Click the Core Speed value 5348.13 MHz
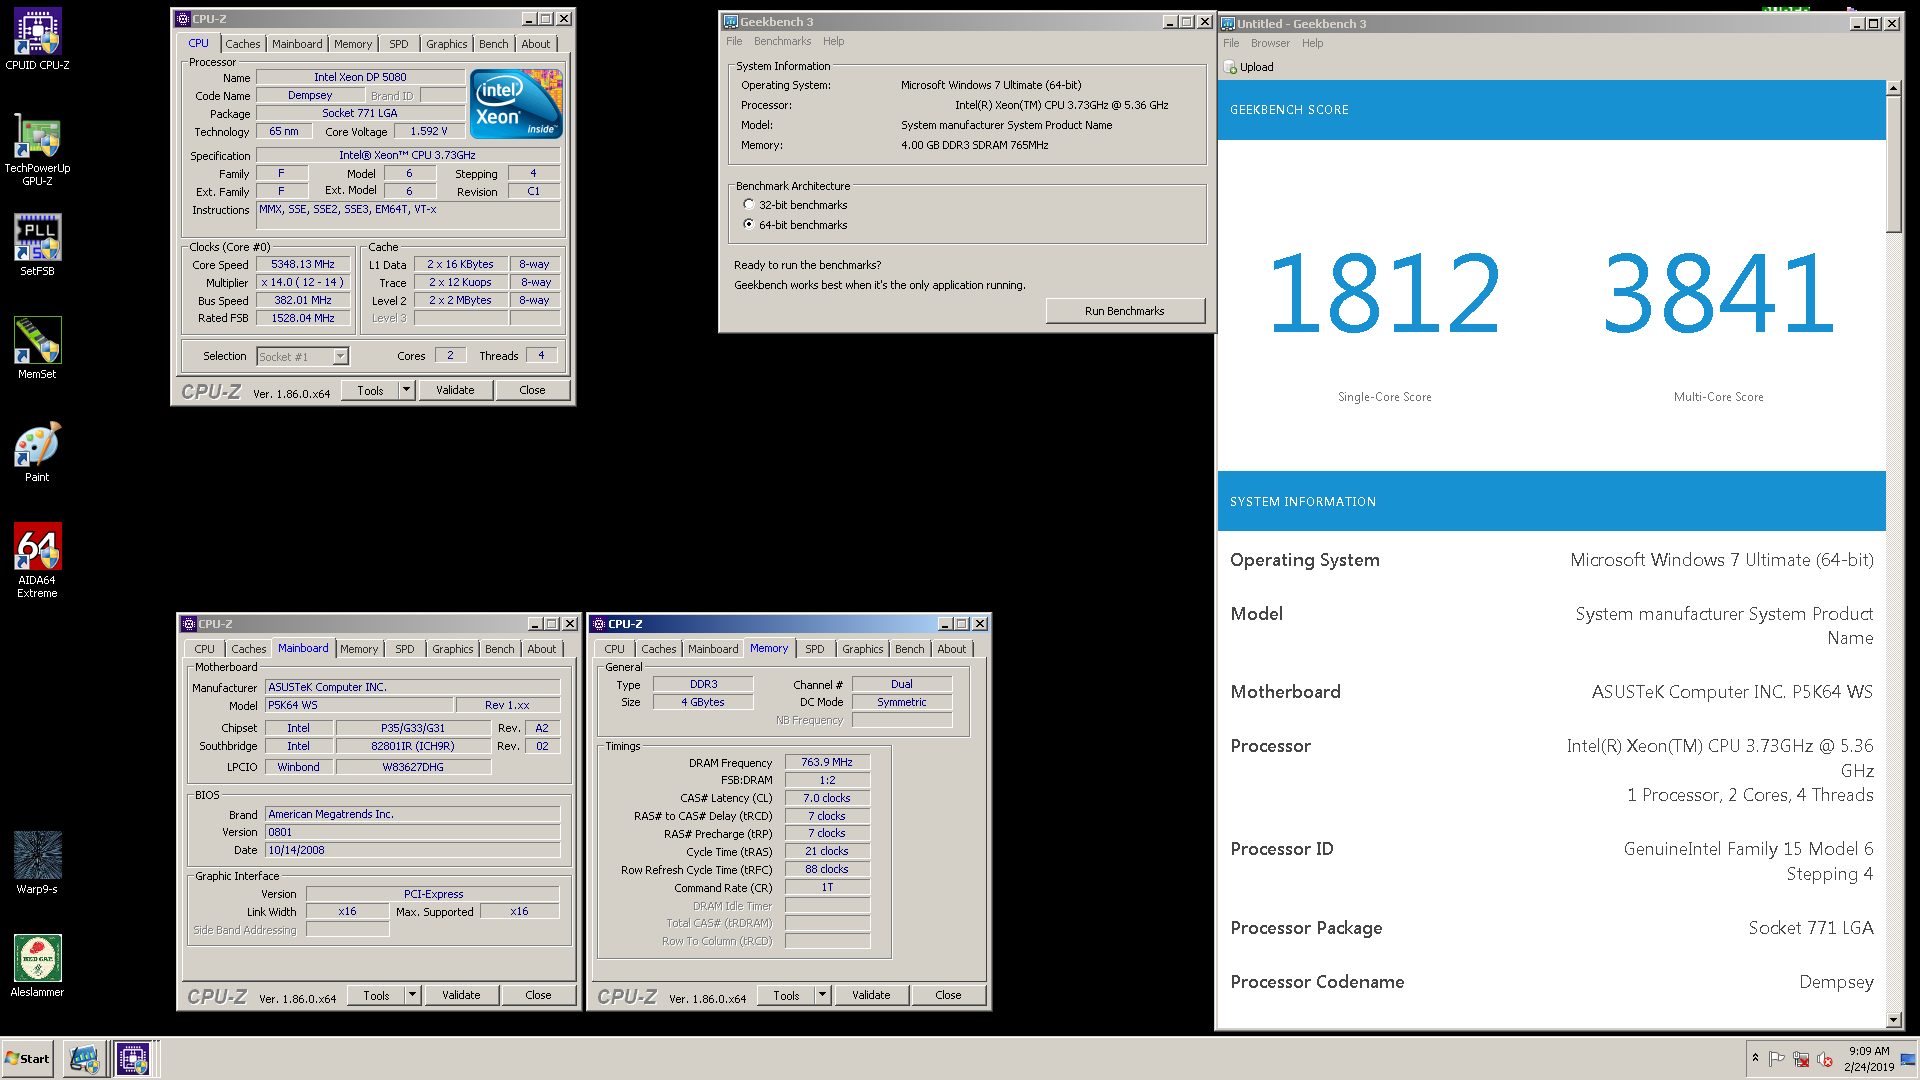The height and width of the screenshot is (1080, 1920). pyautogui.click(x=303, y=265)
